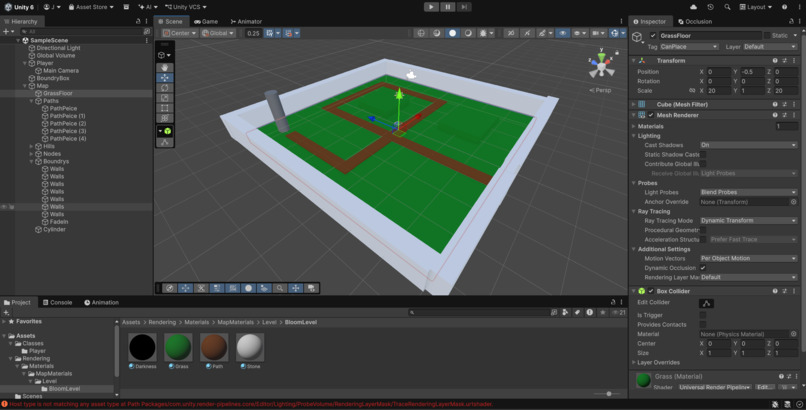Image resolution: width=806 pixels, height=410 pixels.
Task: Open the Undo History clock icon
Action: tap(710, 7)
